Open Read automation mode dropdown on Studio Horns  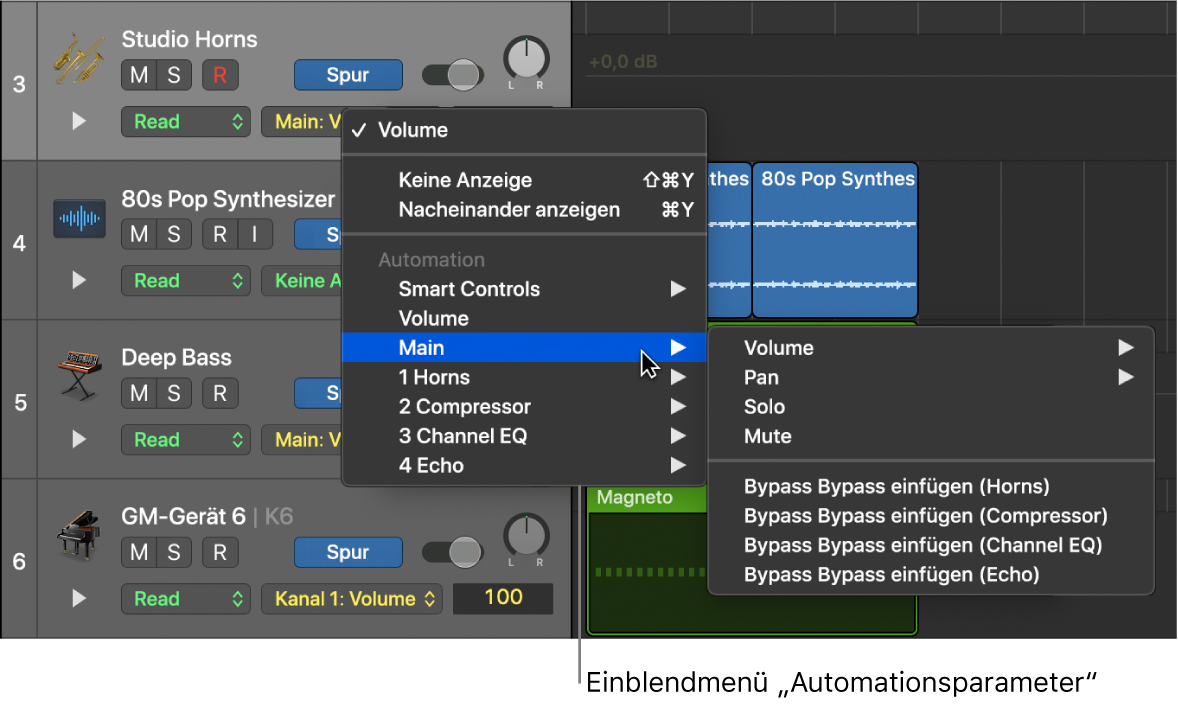point(186,122)
